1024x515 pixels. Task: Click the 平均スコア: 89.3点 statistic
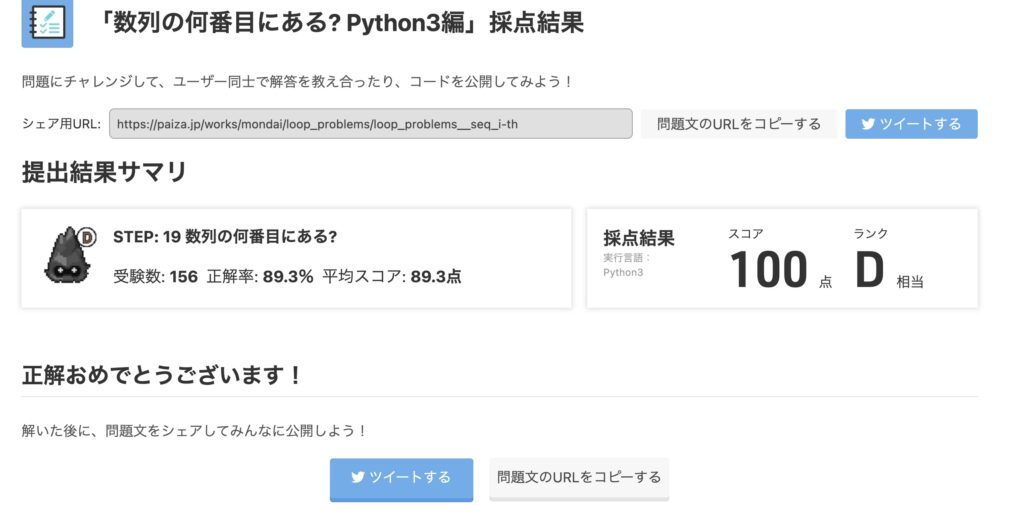(x=392, y=277)
